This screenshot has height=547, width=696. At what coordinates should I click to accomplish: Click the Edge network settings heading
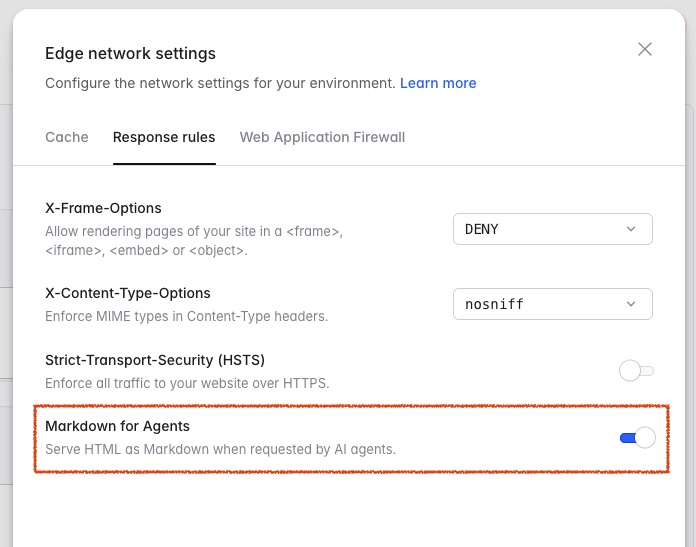click(130, 53)
